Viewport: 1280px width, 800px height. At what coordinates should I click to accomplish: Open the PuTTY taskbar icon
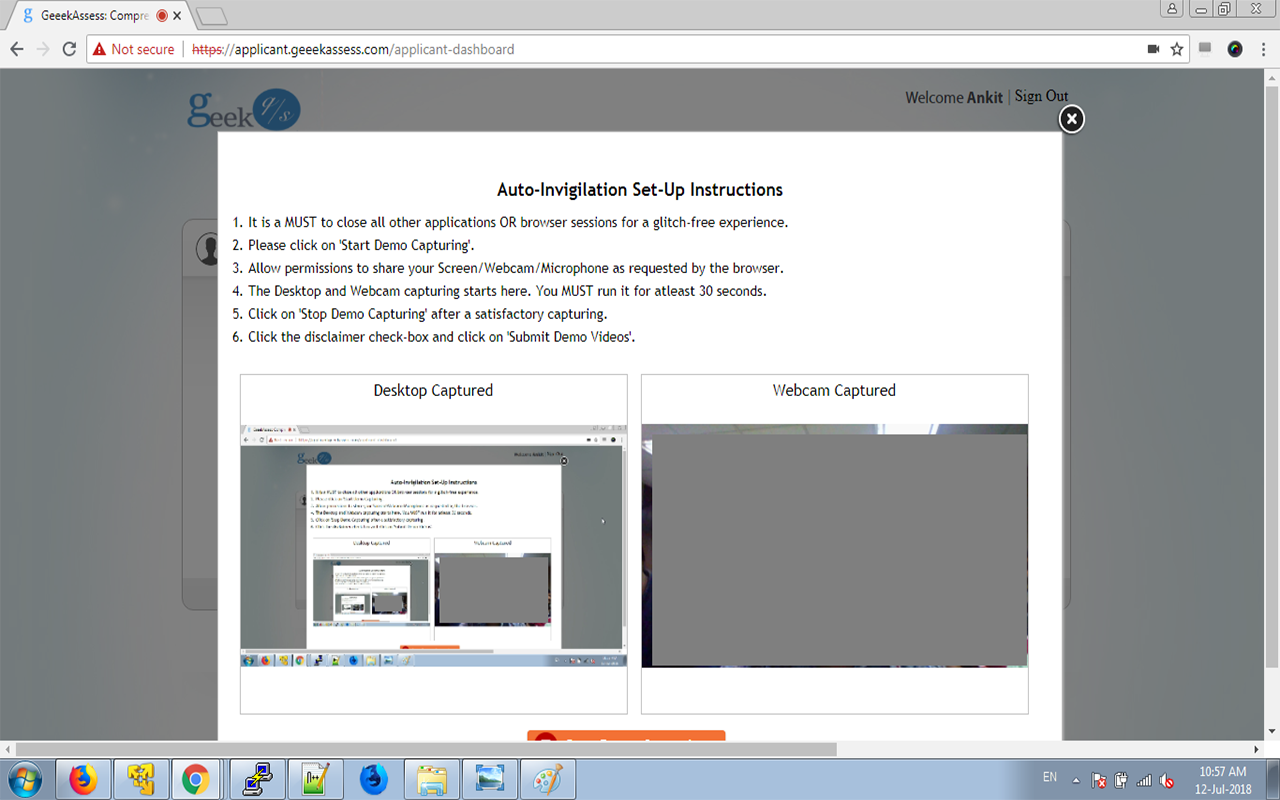258,779
